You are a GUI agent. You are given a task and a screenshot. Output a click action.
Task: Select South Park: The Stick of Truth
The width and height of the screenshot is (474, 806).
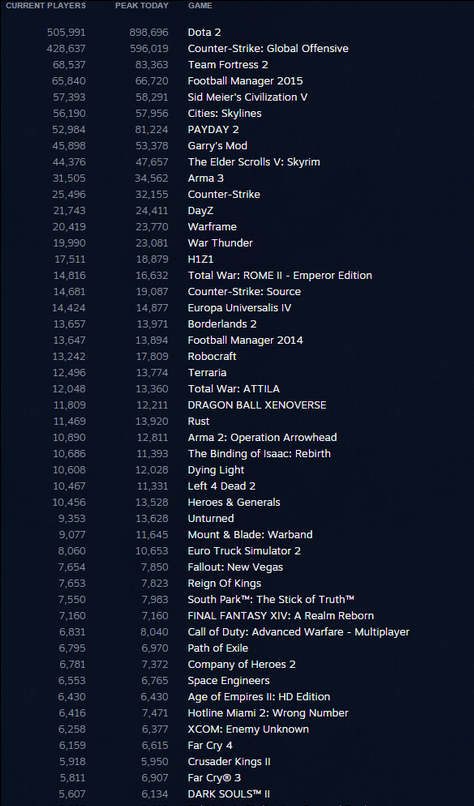[x=271, y=599]
